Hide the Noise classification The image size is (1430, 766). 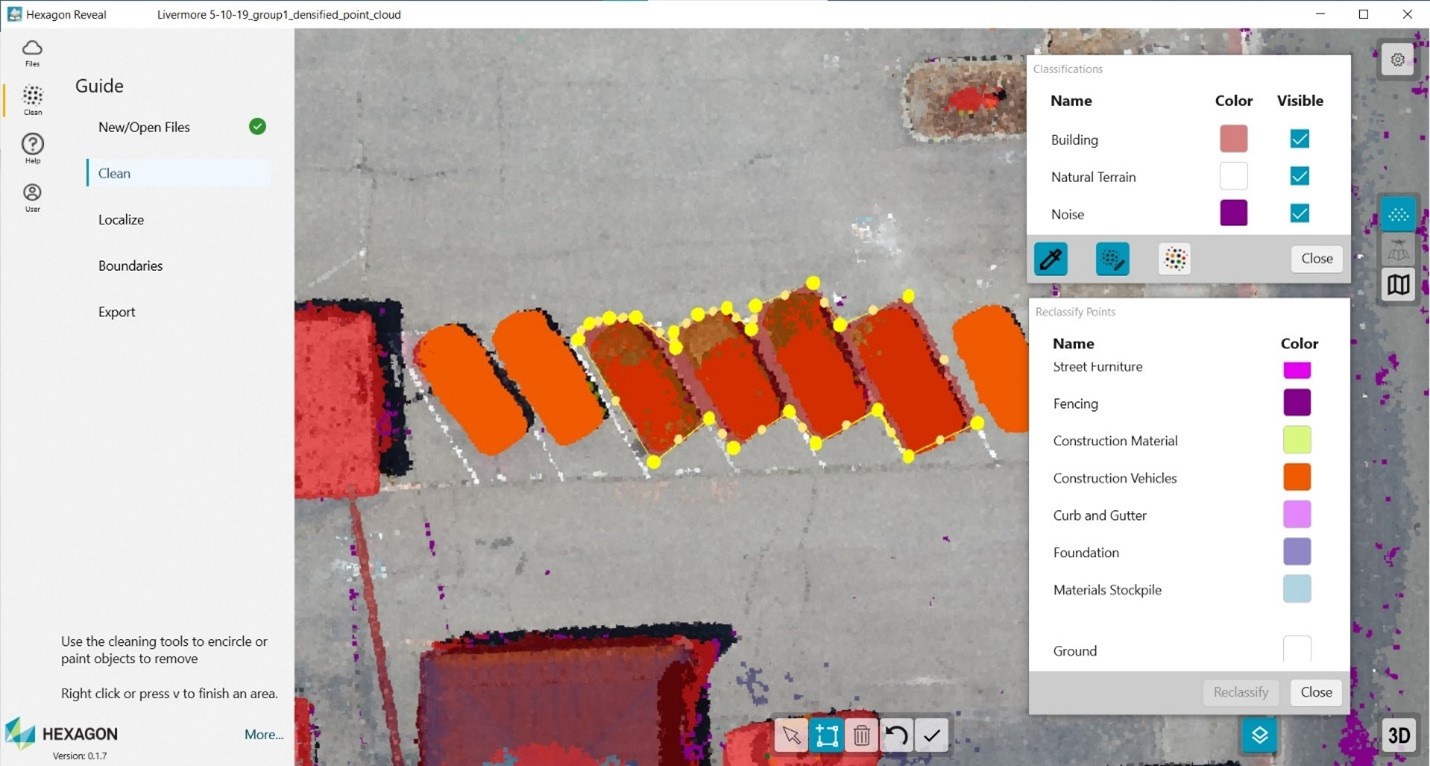coord(1299,213)
